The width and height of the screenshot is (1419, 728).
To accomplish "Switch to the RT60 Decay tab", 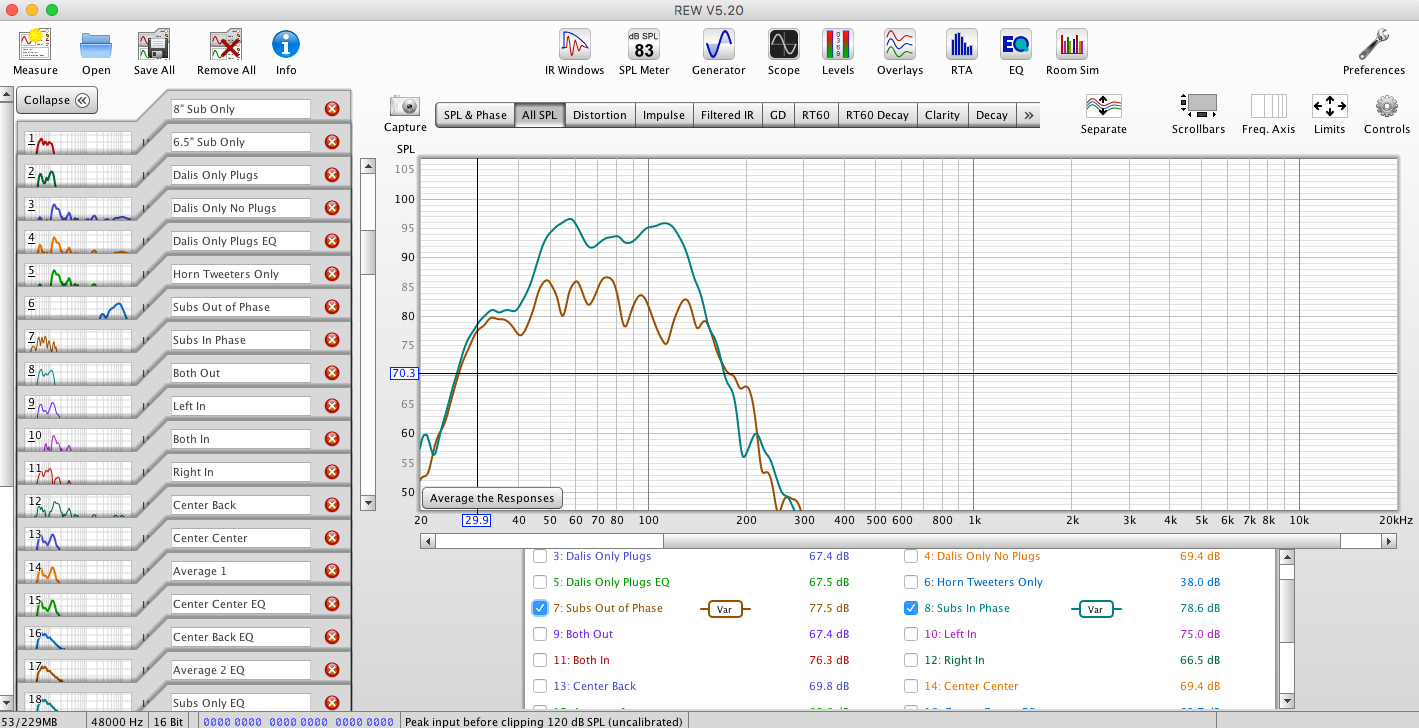I will (877, 115).
